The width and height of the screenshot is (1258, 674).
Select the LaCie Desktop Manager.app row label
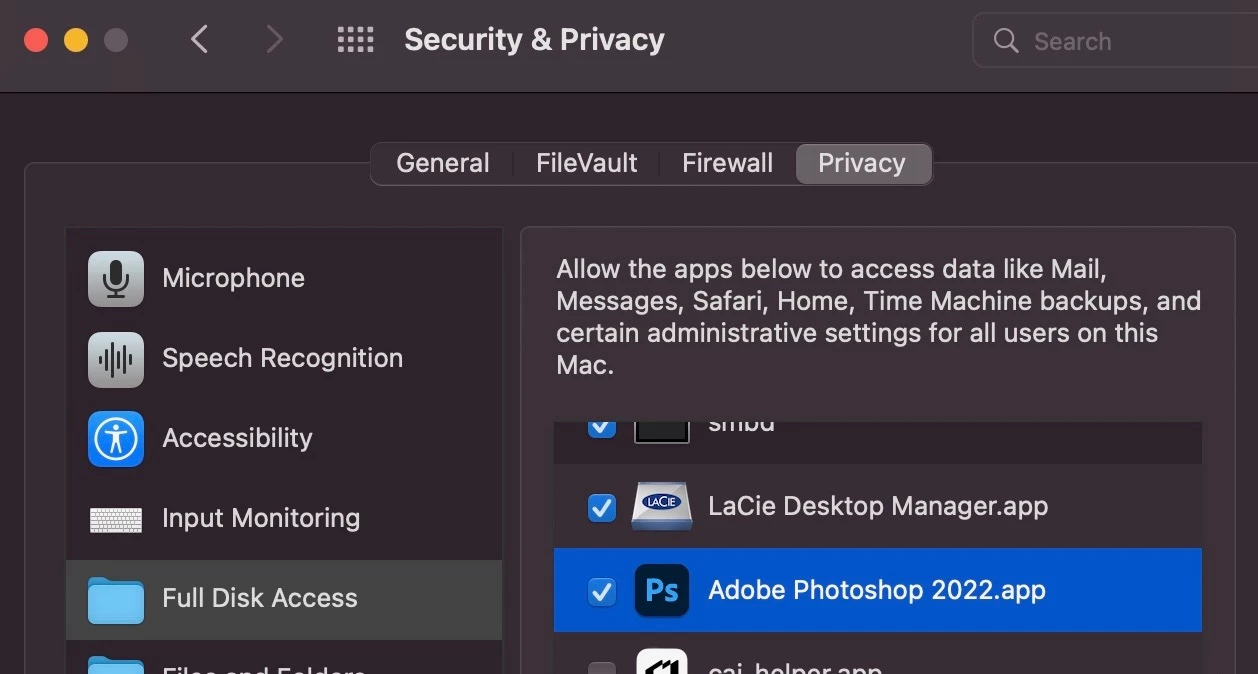point(877,506)
